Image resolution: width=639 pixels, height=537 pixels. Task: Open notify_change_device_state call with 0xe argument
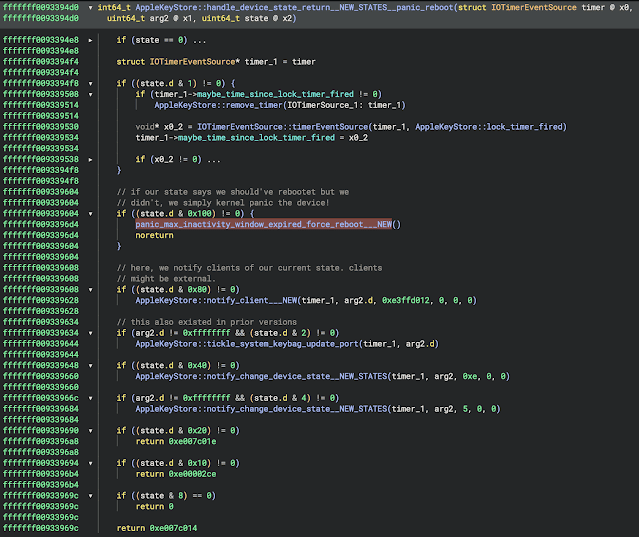pos(262,376)
